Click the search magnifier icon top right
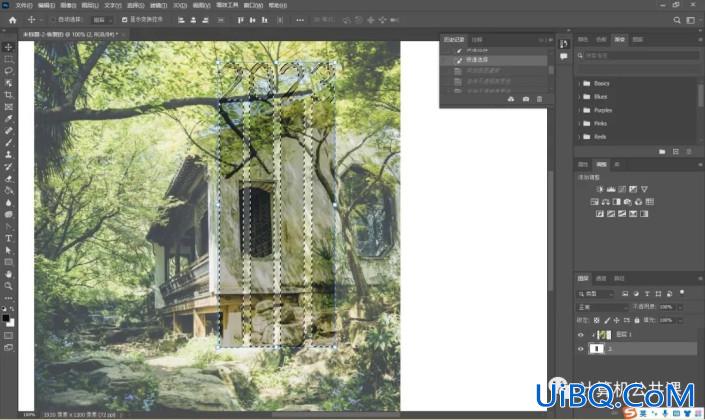Image resolution: width=705 pixels, height=420 pixels. click(x=677, y=20)
